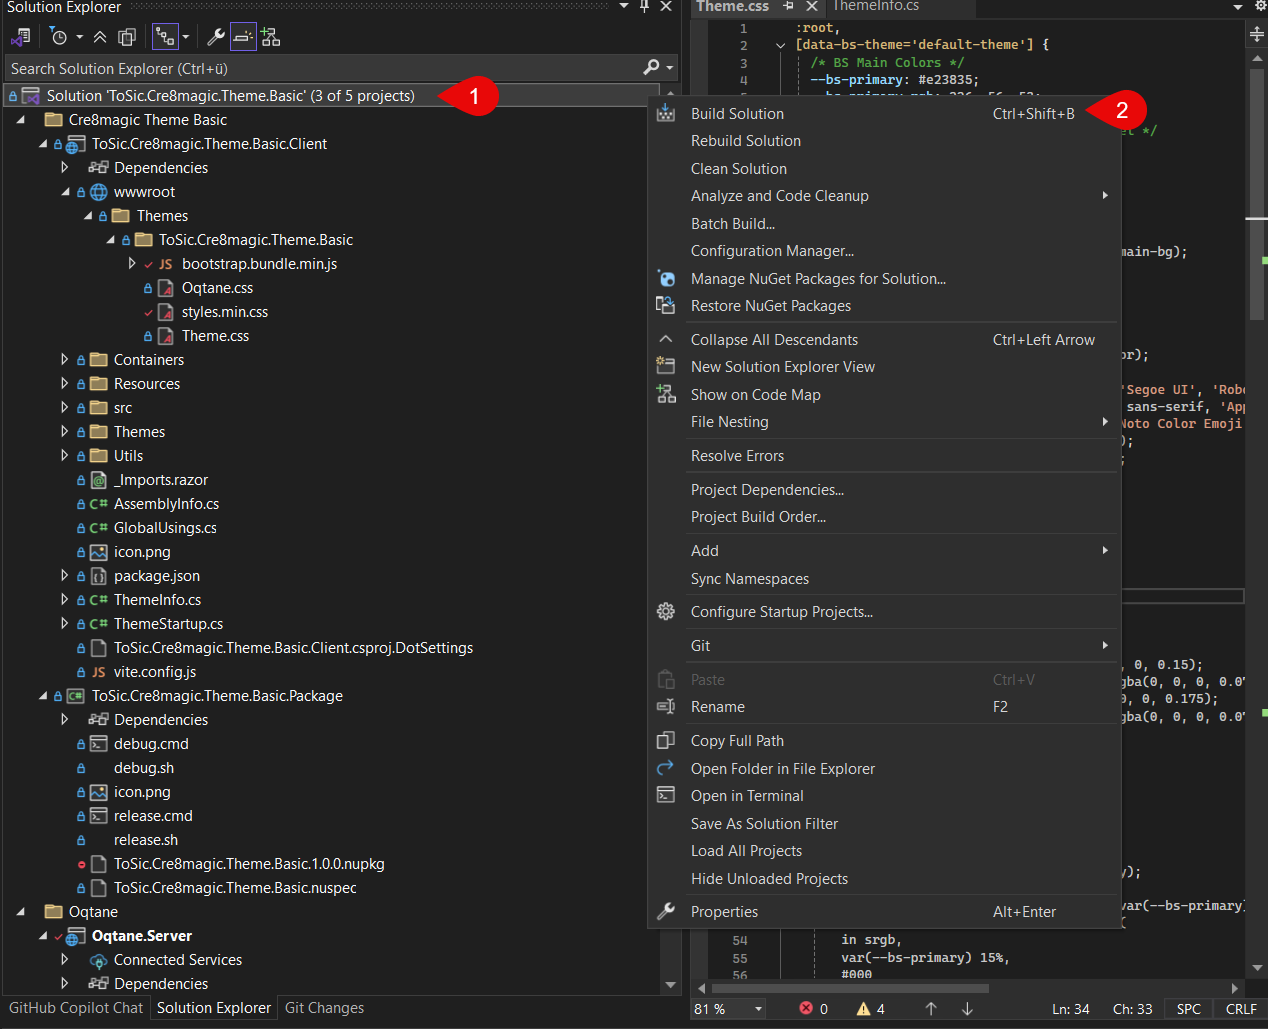The height and width of the screenshot is (1029, 1268).
Task: Collapse the wwwroot folder node
Action: pyautogui.click(x=65, y=192)
